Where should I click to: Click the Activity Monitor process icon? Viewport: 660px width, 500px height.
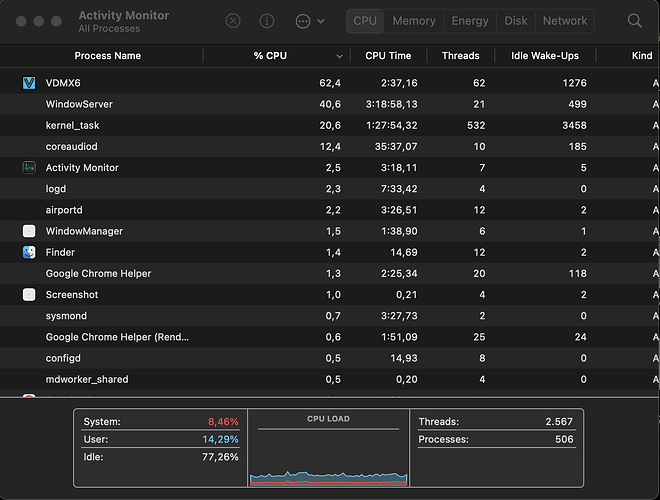[x=29, y=168]
